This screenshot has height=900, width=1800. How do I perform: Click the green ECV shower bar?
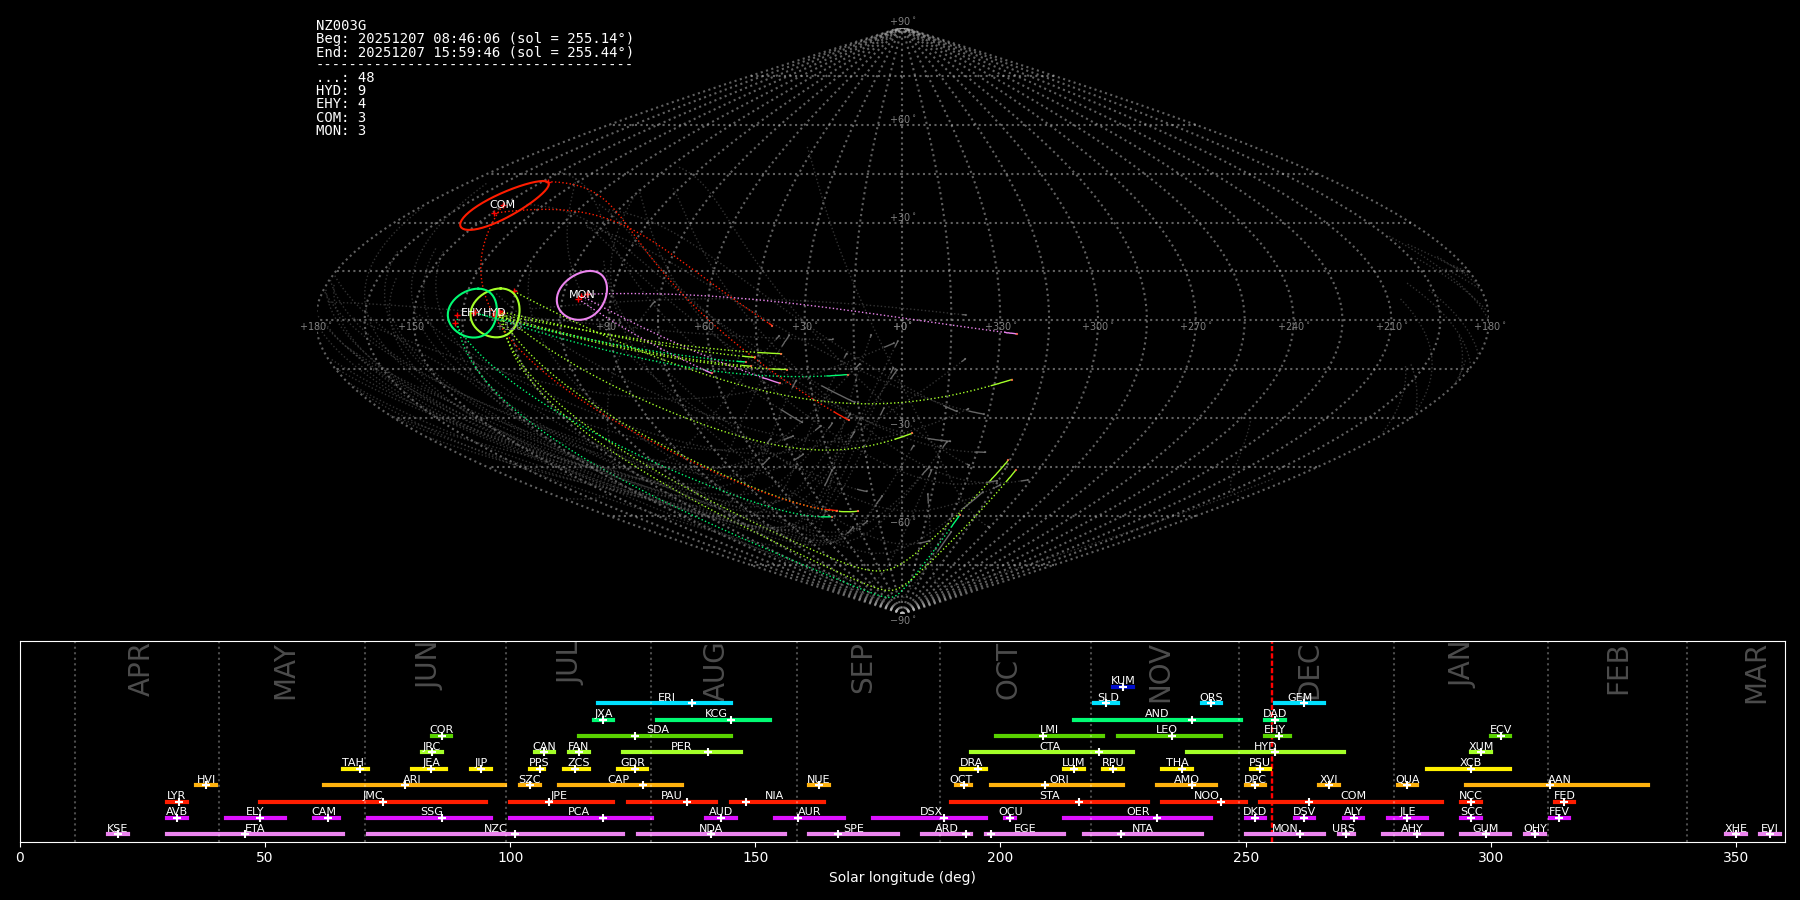pyautogui.click(x=1500, y=736)
